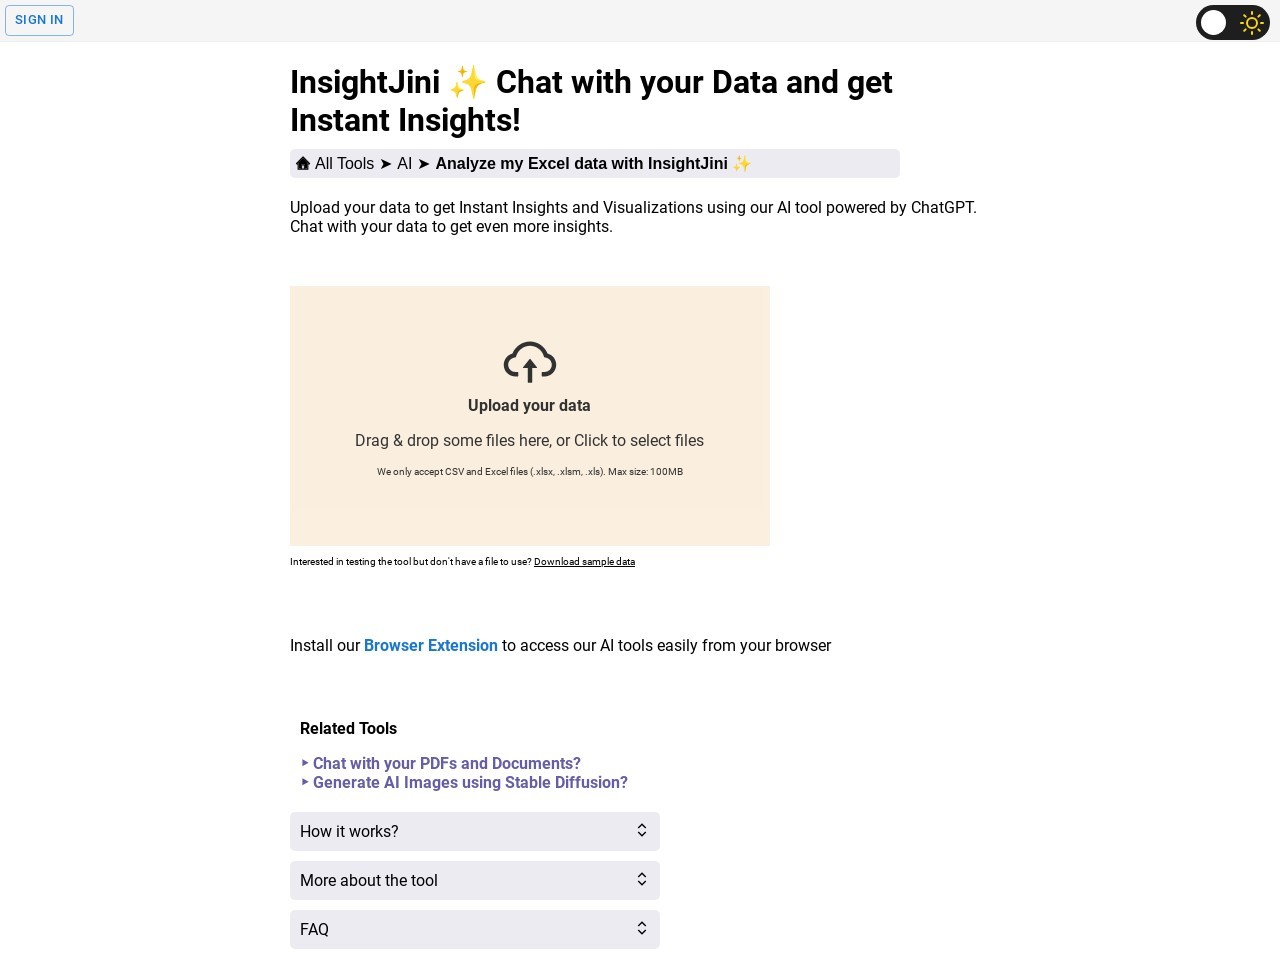
Task: Open Chat with your PDFs and Documents link
Action: coord(447,763)
